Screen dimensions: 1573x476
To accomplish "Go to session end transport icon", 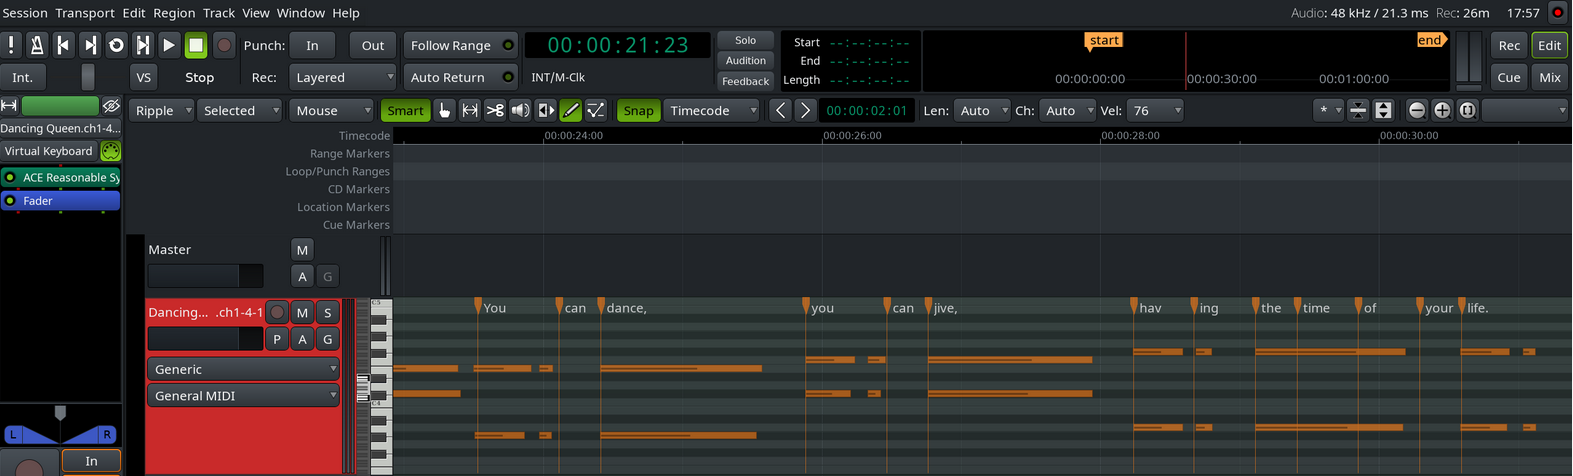I will pos(90,45).
